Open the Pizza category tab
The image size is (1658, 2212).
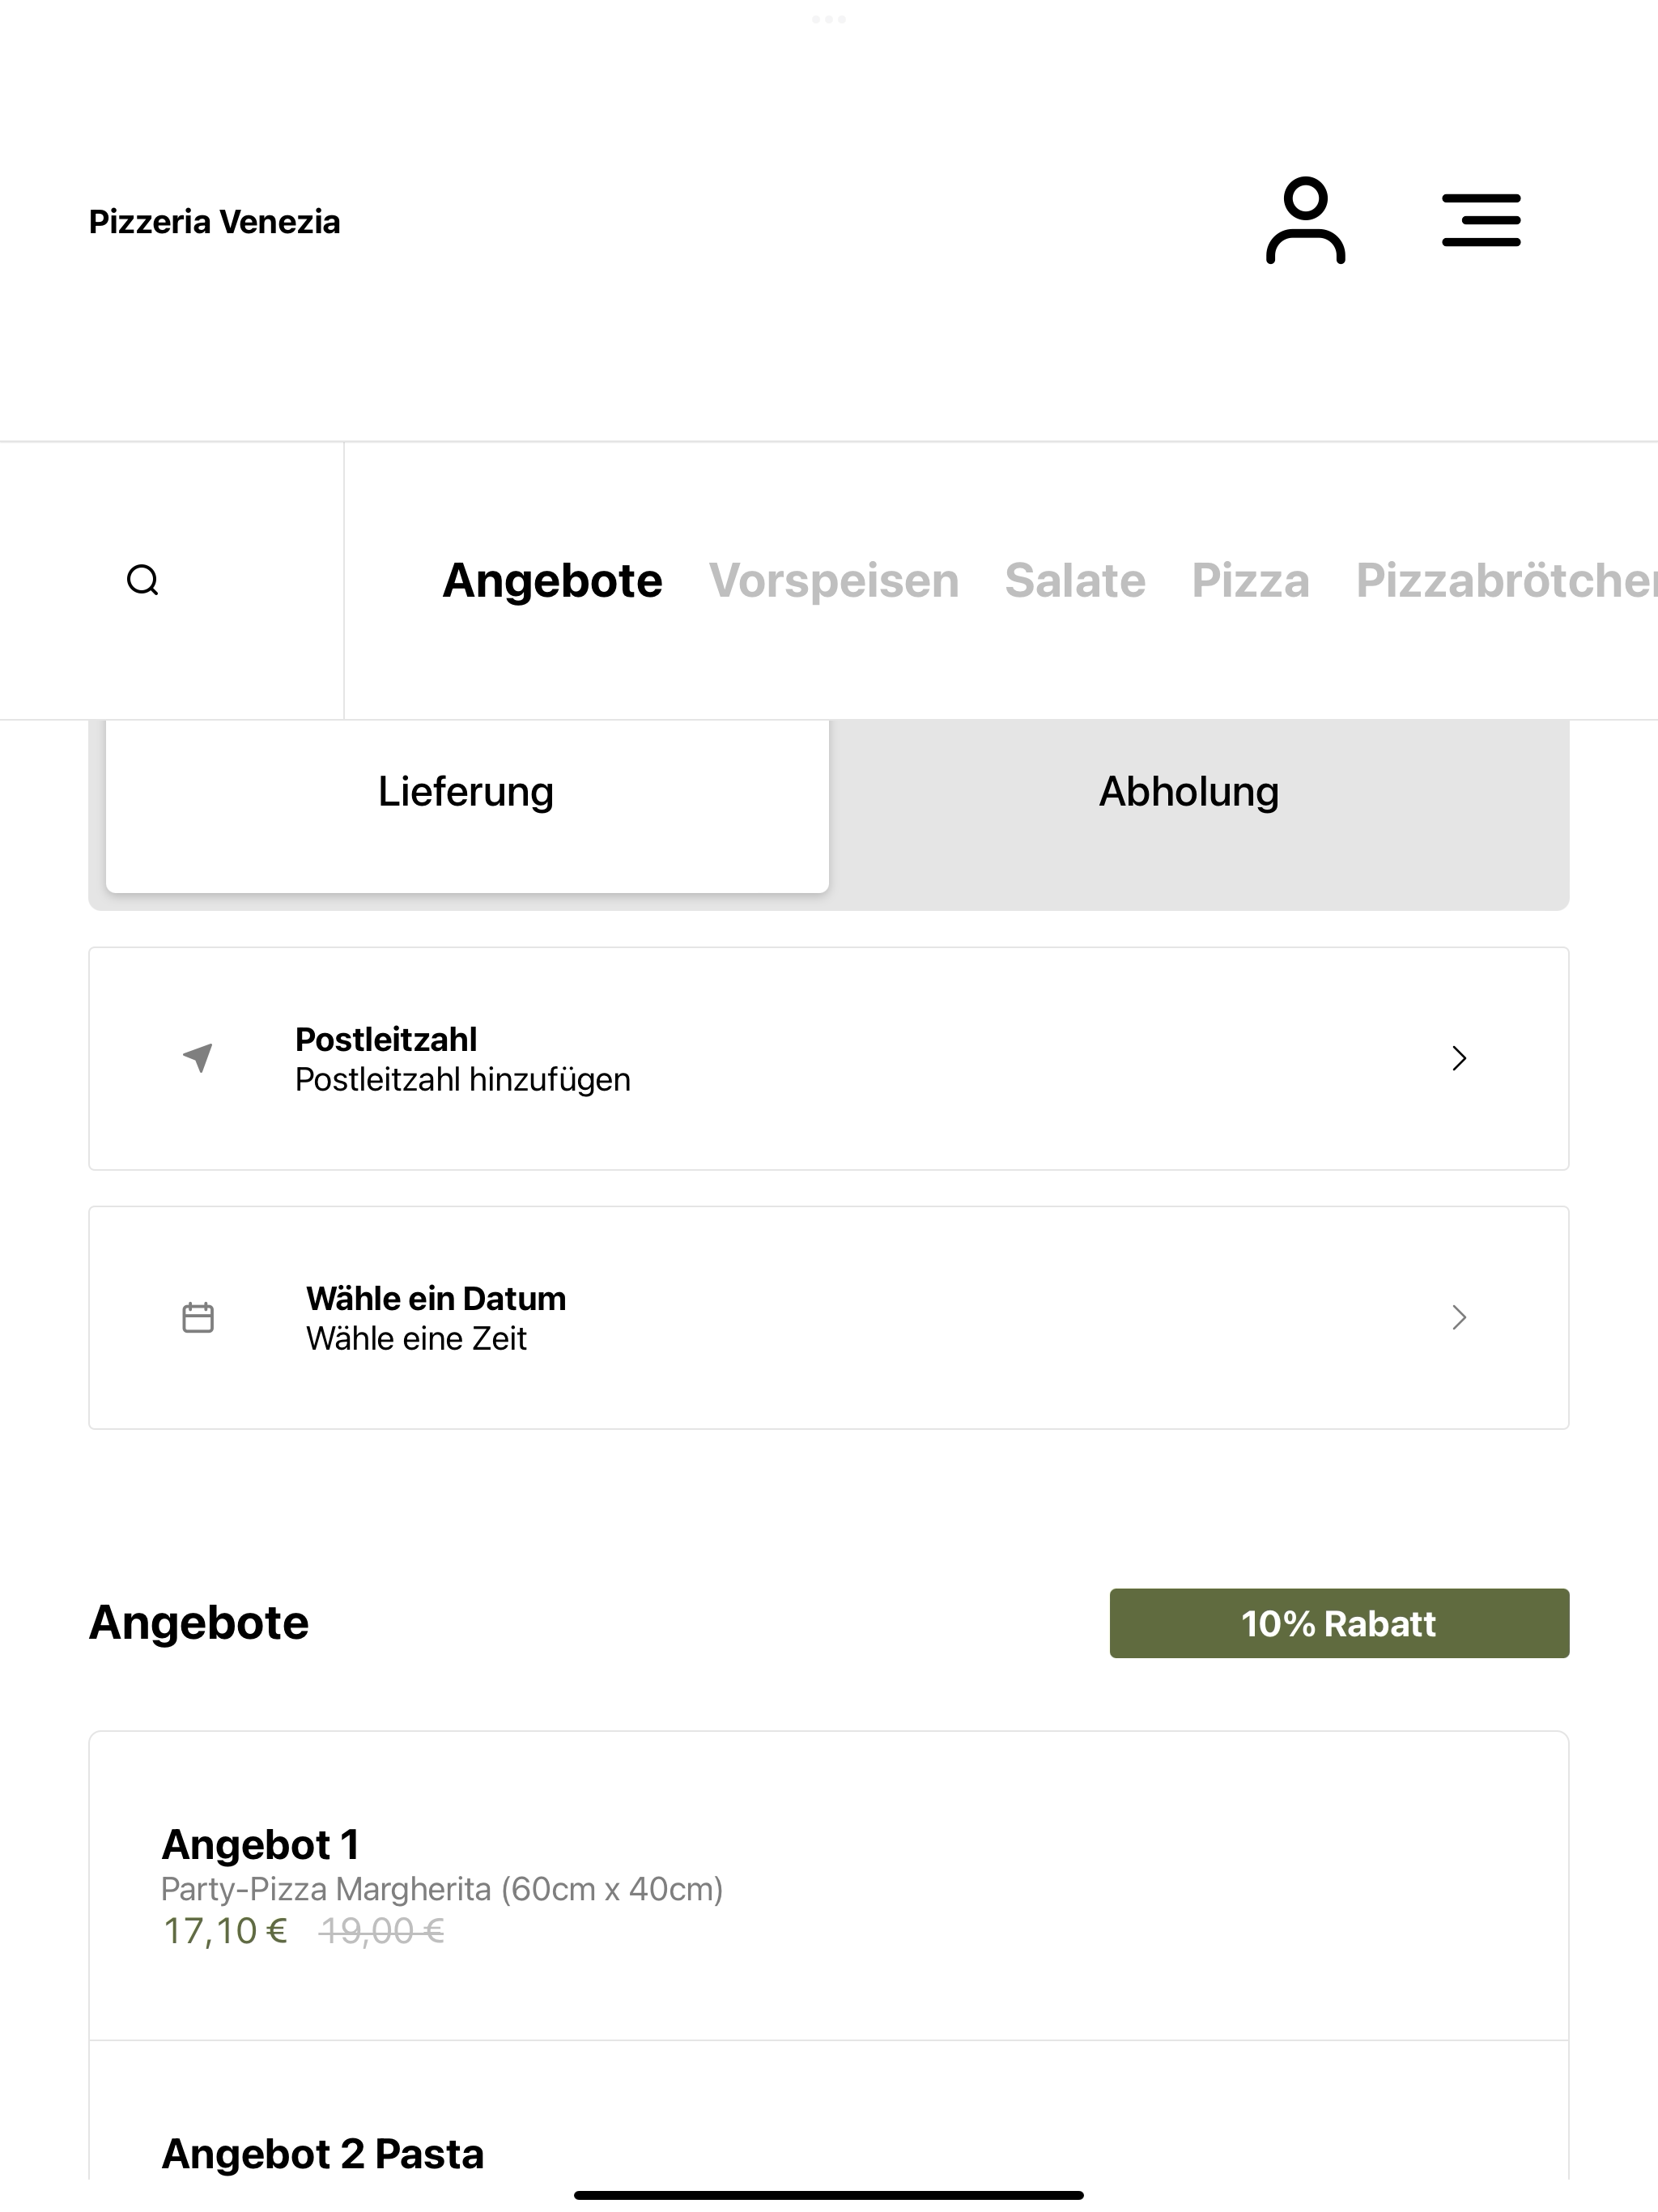pyautogui.click(x=1250, y=580)
